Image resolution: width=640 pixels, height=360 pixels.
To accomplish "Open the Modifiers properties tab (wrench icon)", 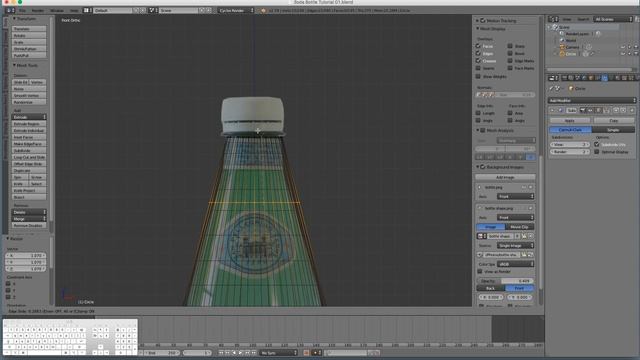I will [604, 78].
